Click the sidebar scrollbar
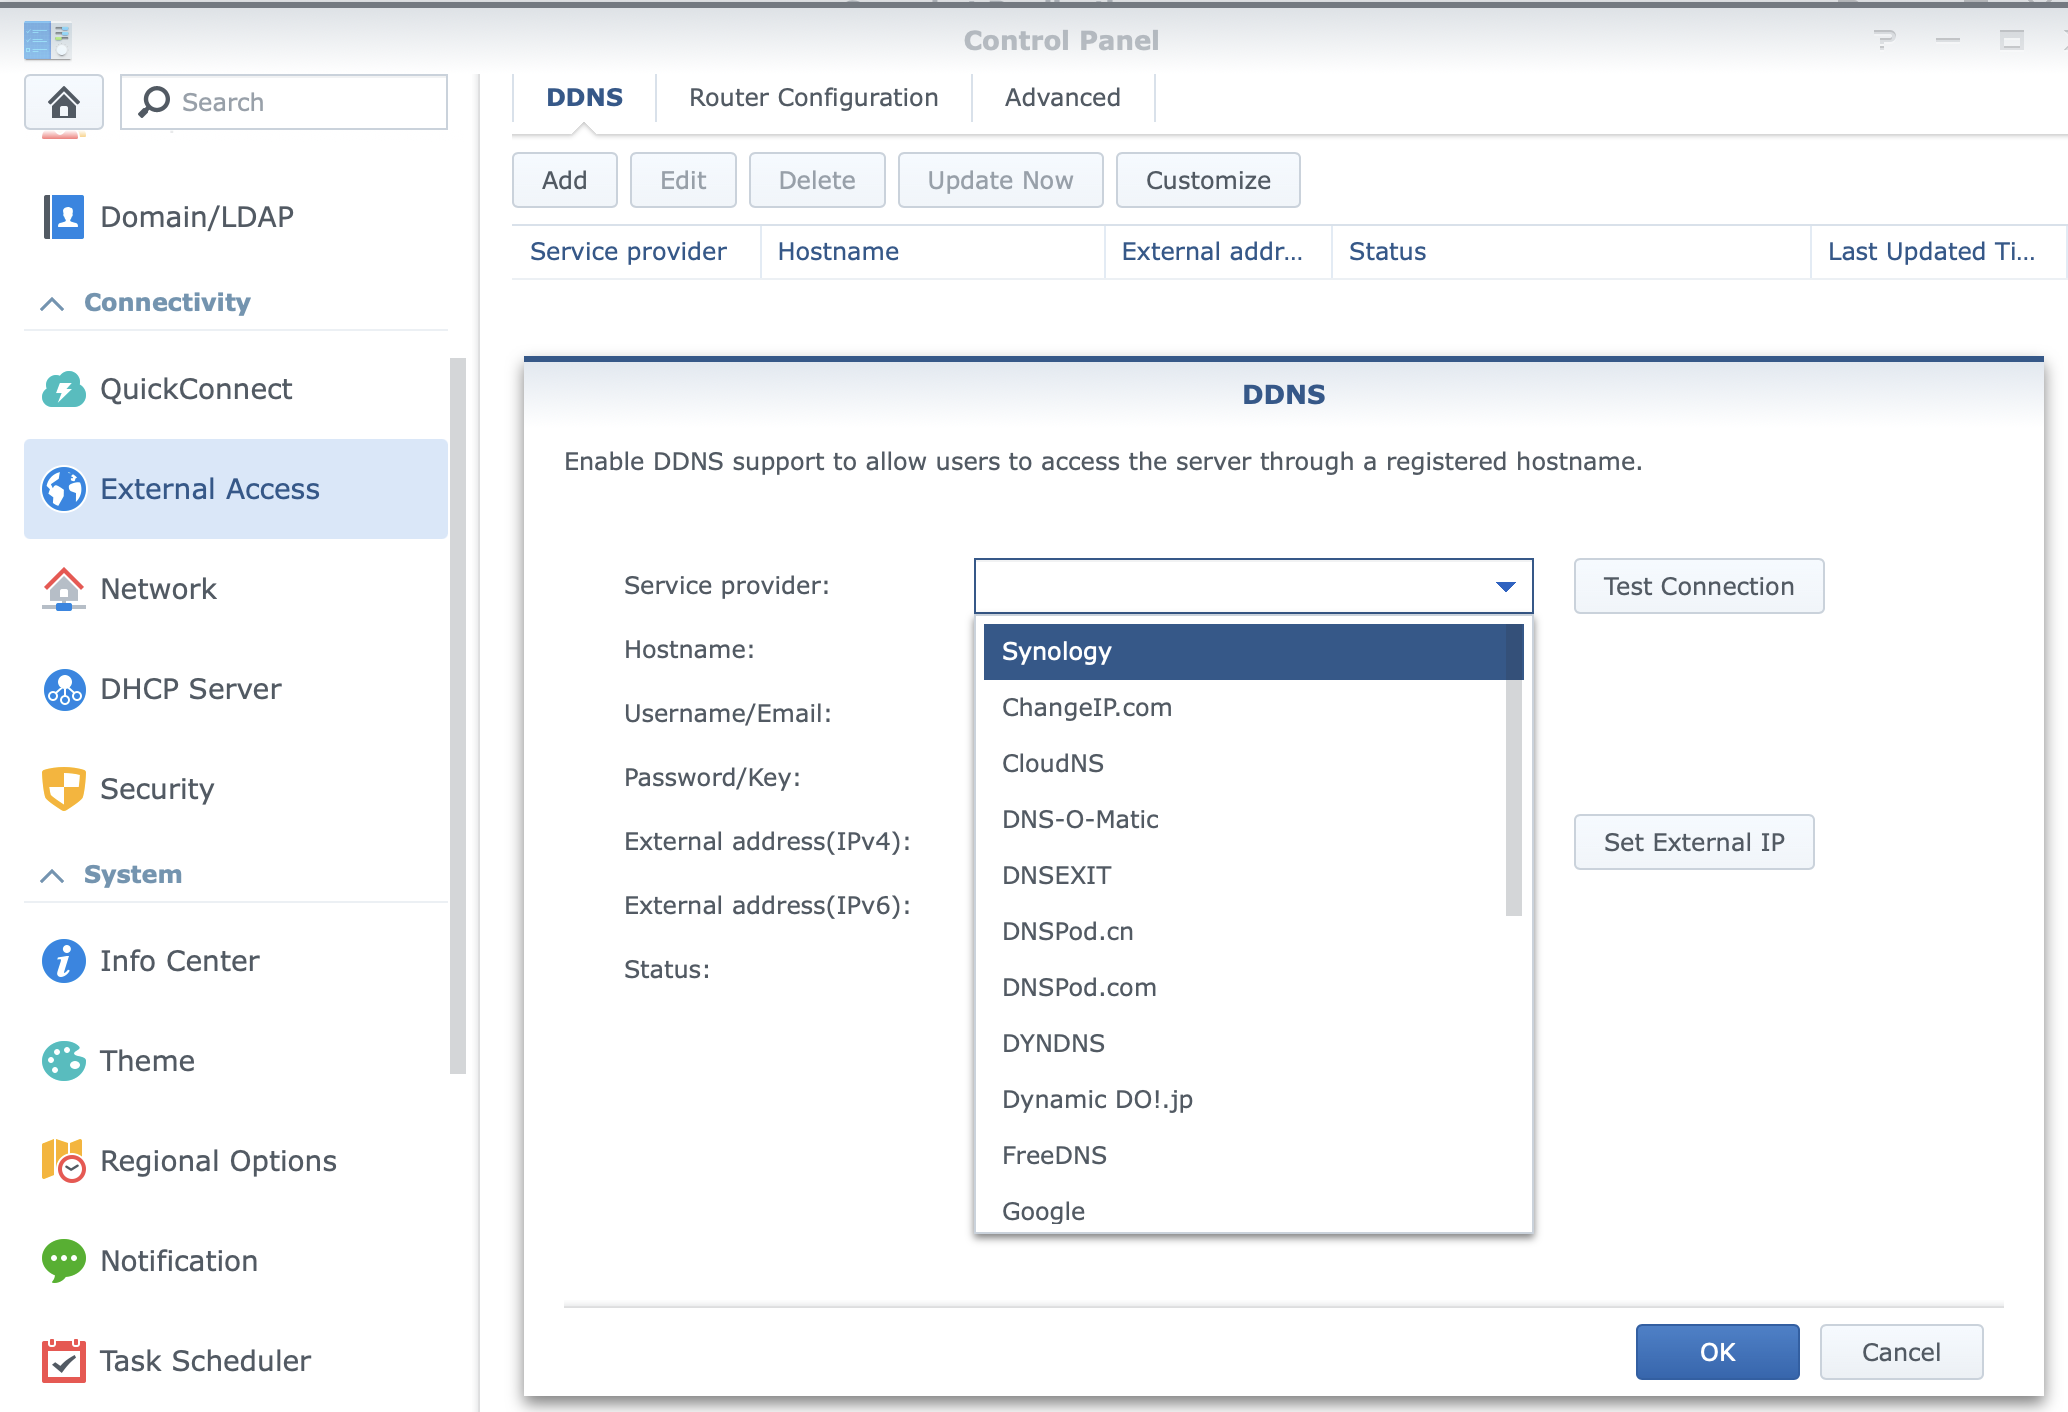Screen dimensions: 2068x1412 (458, 716)
